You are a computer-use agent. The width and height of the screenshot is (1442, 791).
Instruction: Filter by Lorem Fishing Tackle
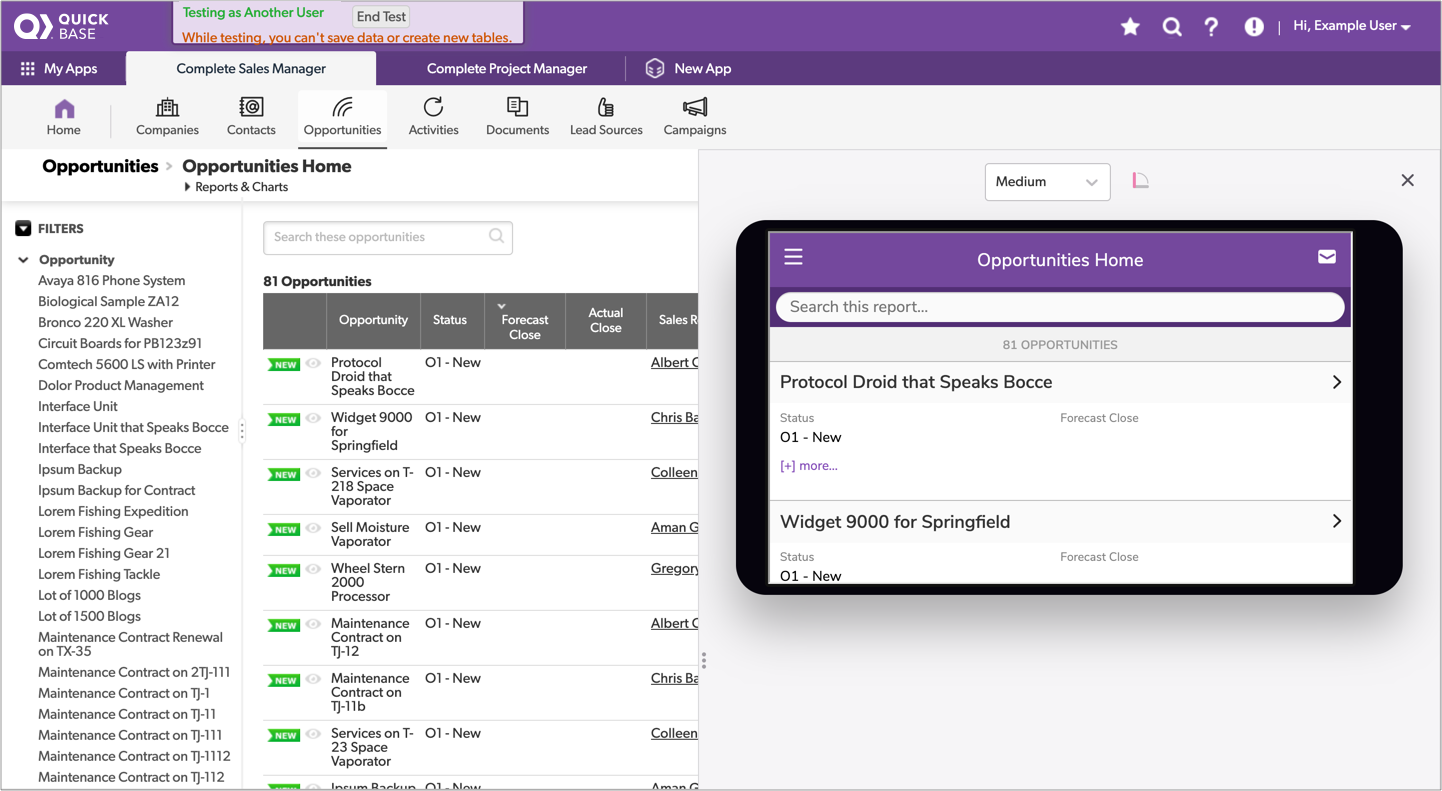(x=99, y=575)
